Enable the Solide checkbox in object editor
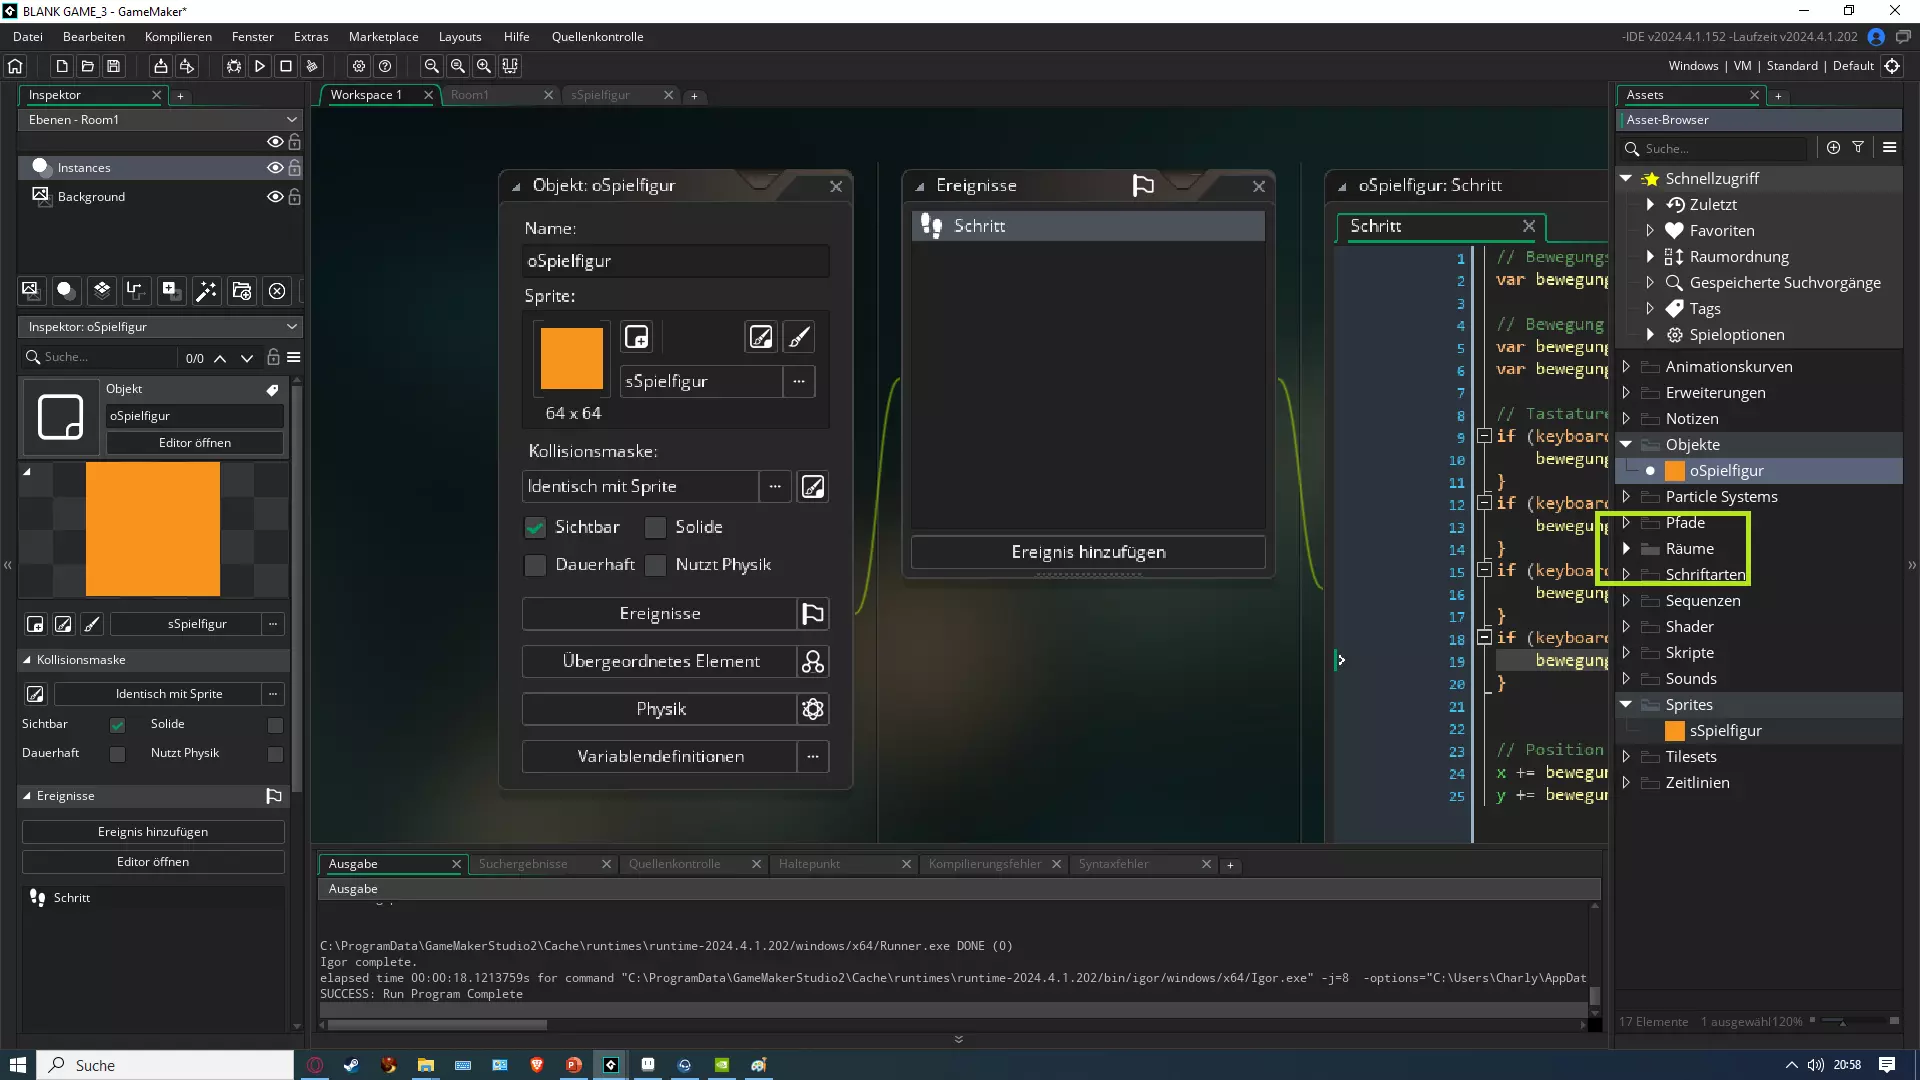 656,528
